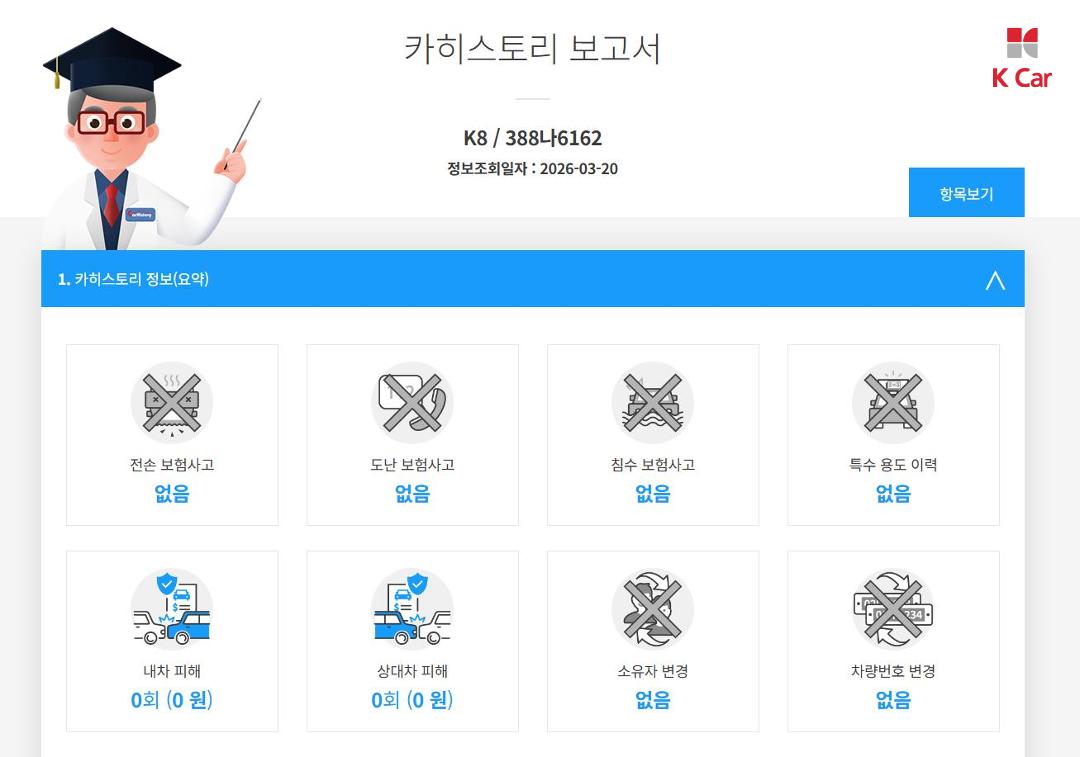Viewport: 1080px width, 757px height.
Task: Click the vehicle number K8 / 388나6162
Action: [532, 138]
